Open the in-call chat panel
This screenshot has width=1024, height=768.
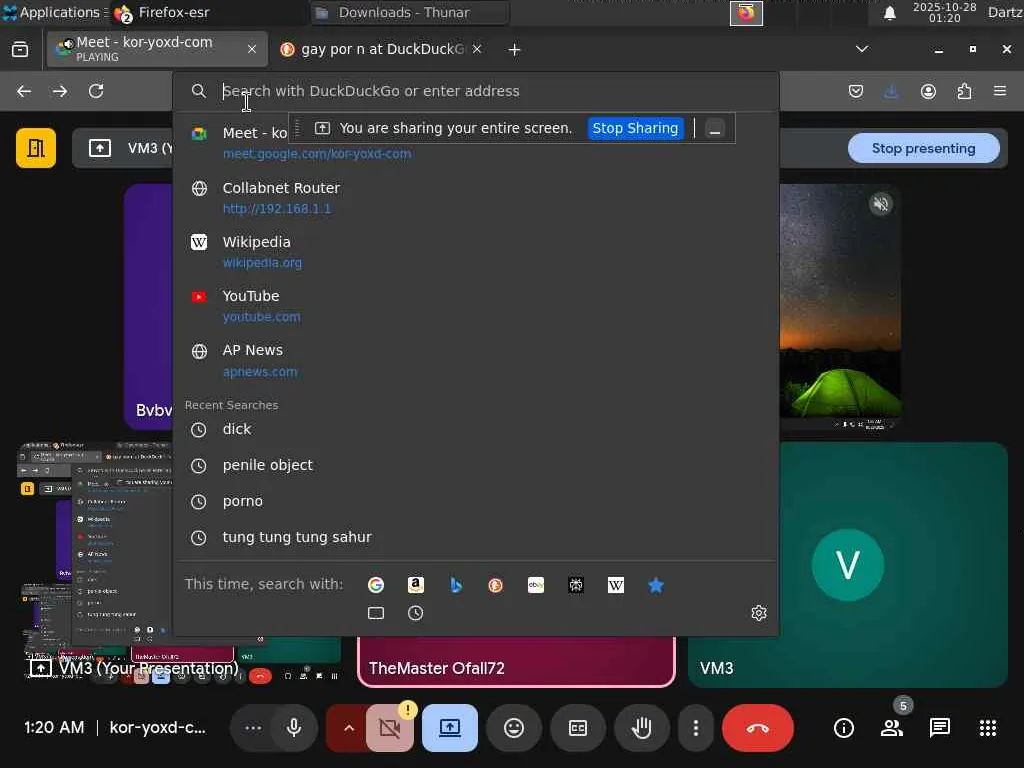[x=940, y=728]
